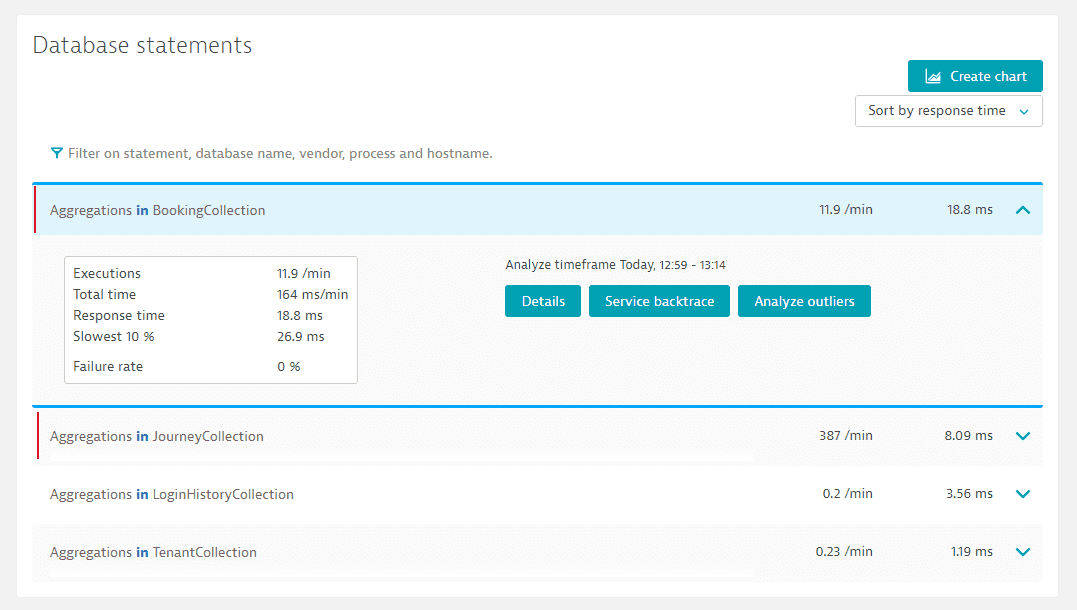Click the Service backtrace button

click(659, 301)
